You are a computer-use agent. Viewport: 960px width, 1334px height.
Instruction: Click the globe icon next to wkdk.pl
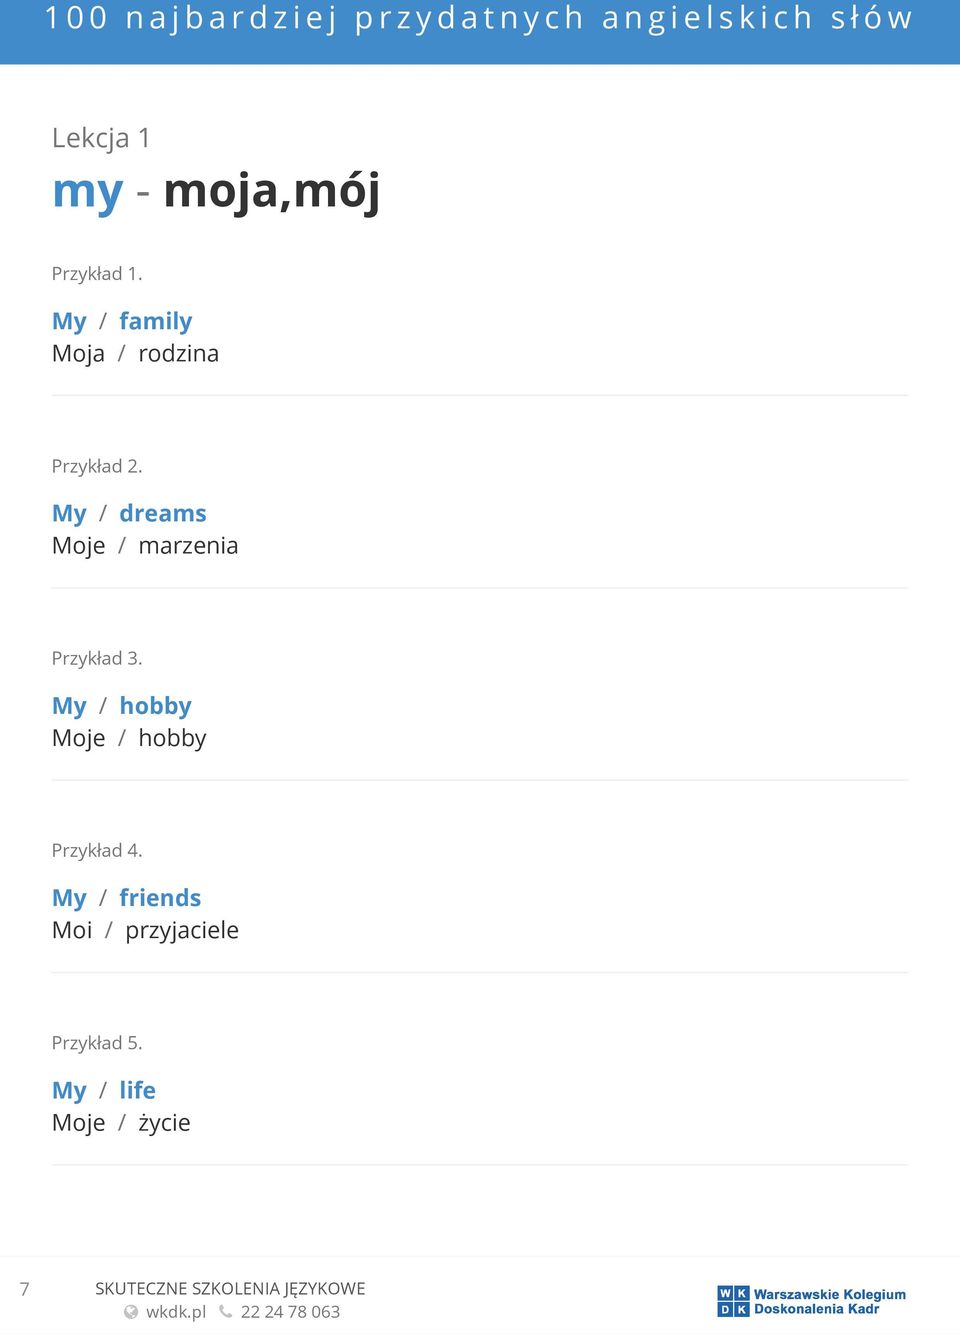click(131, 1312)
